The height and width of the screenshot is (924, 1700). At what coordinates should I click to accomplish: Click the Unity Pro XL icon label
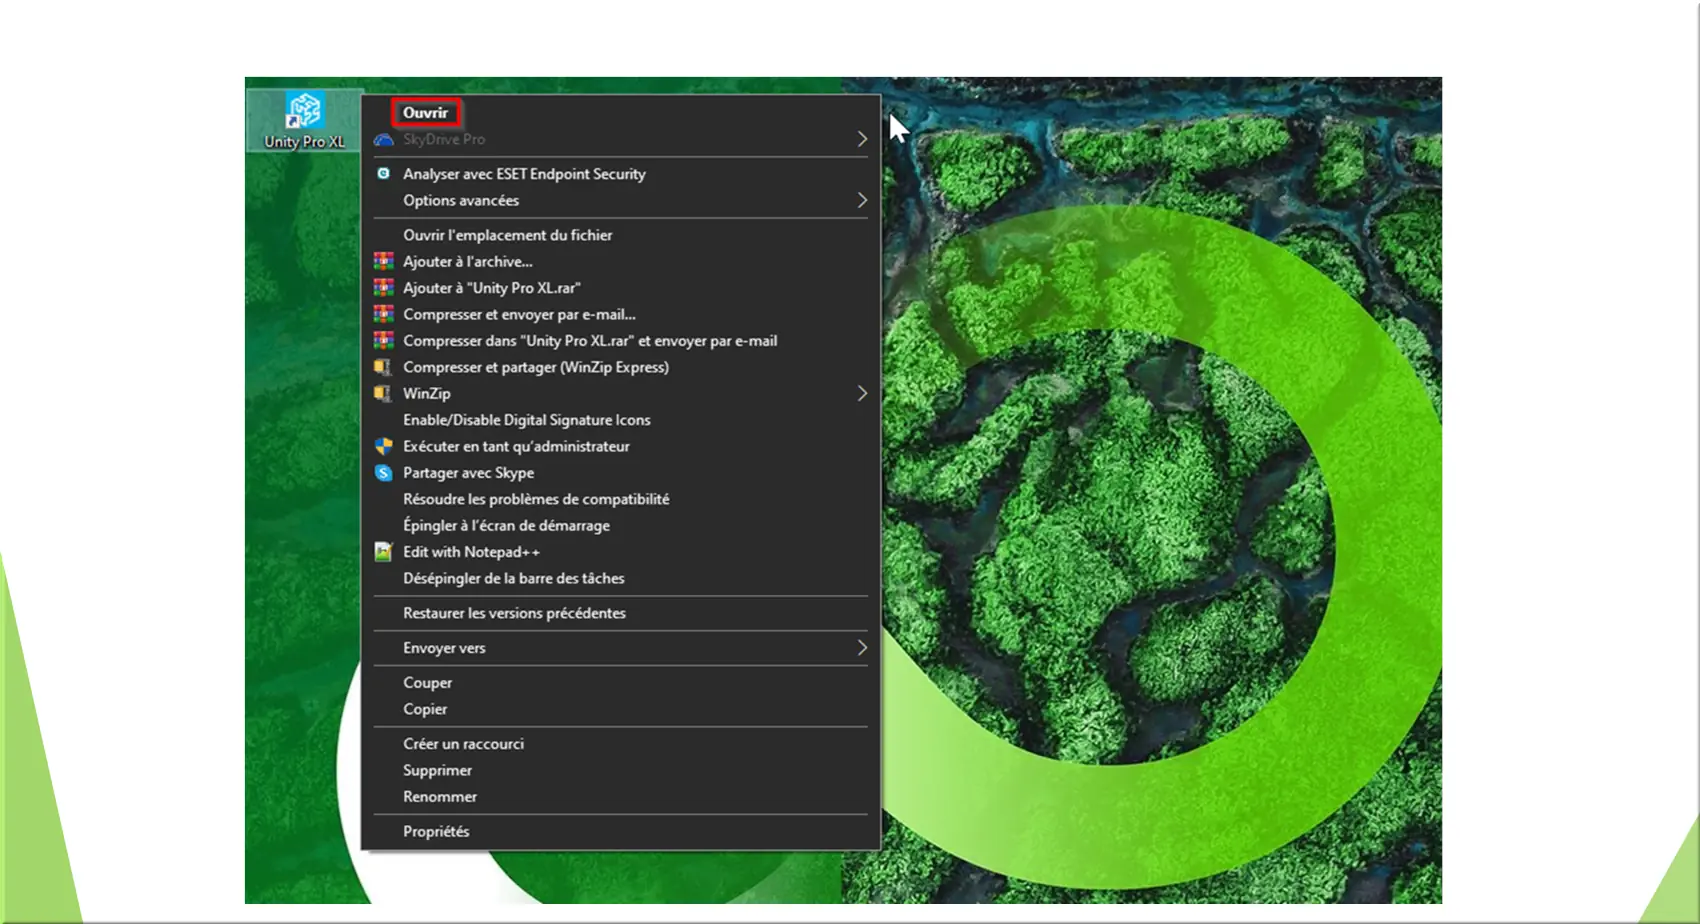(304, 142)
